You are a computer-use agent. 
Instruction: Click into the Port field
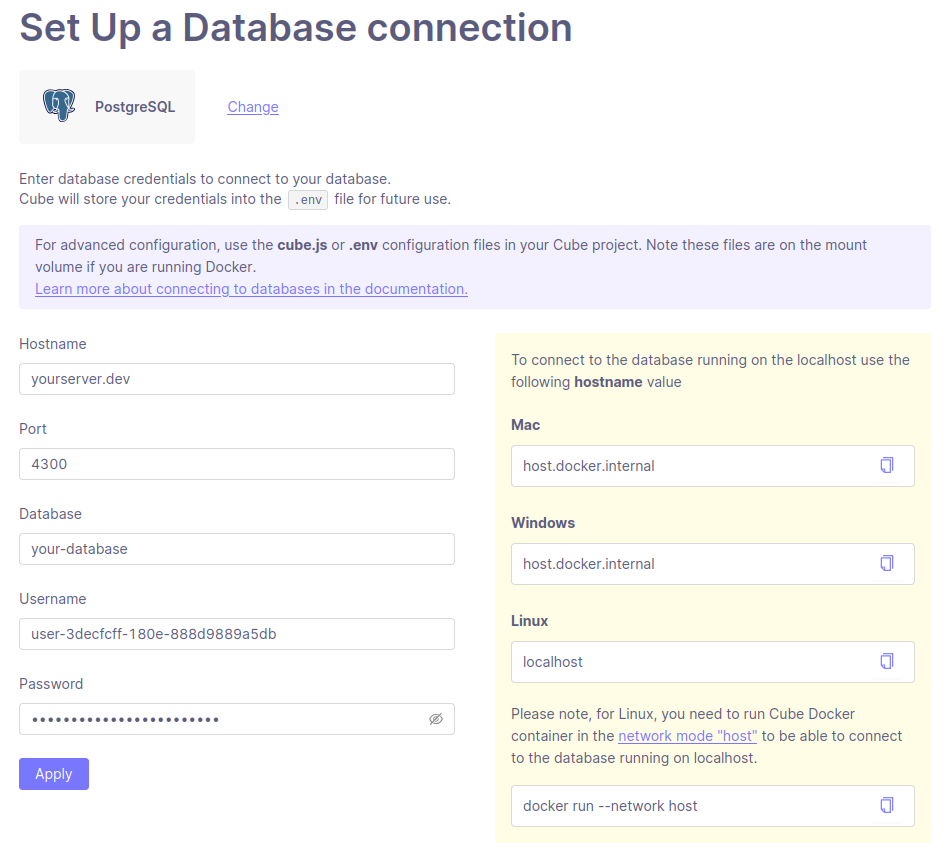coord(236,464)
